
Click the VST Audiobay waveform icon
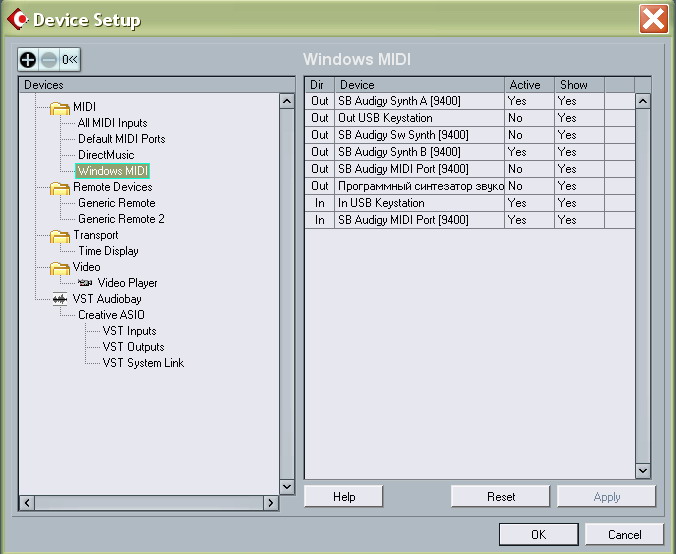60,299
